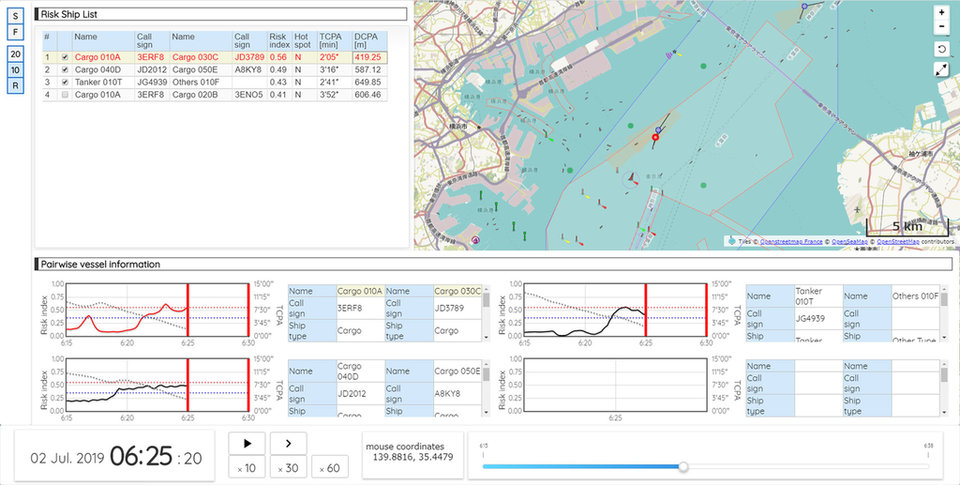Set playback speed to ×10
Screen dimensions: 960x485
[x=247, y=469]
